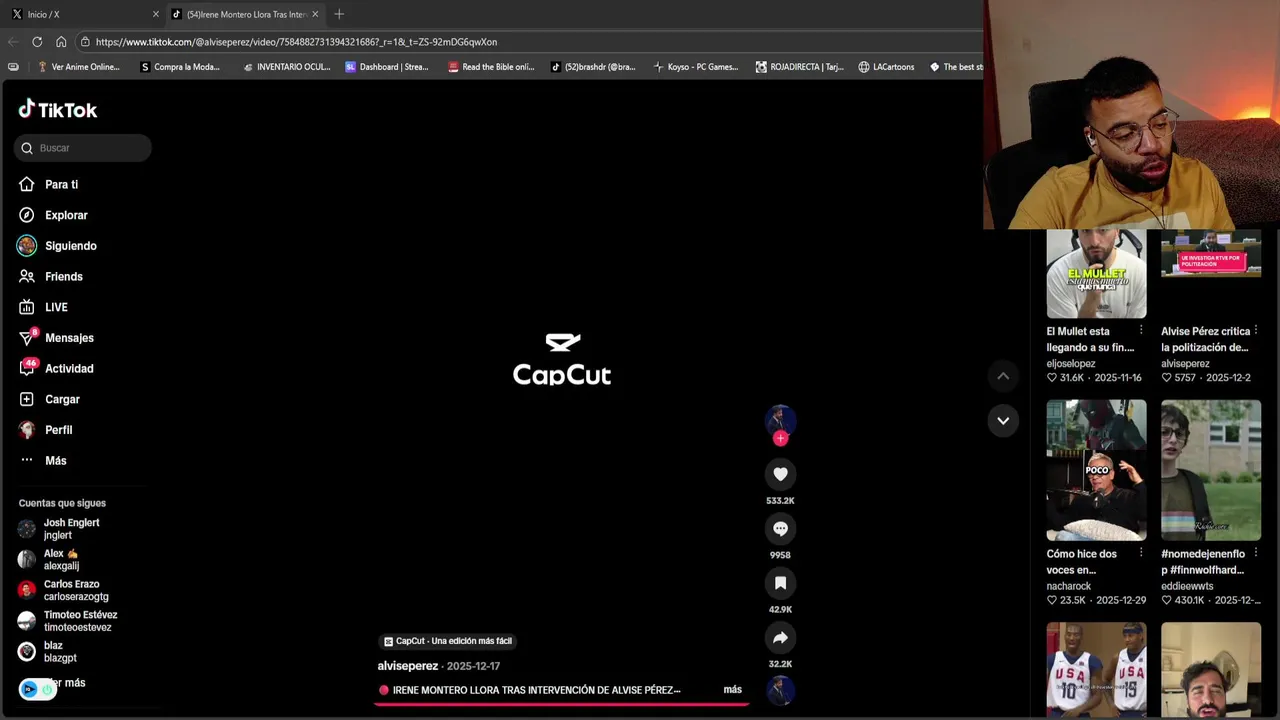Viewport: 1280px width, 720px height.
Task: Like the video with heart icon
Action: (x=780, y=474)
